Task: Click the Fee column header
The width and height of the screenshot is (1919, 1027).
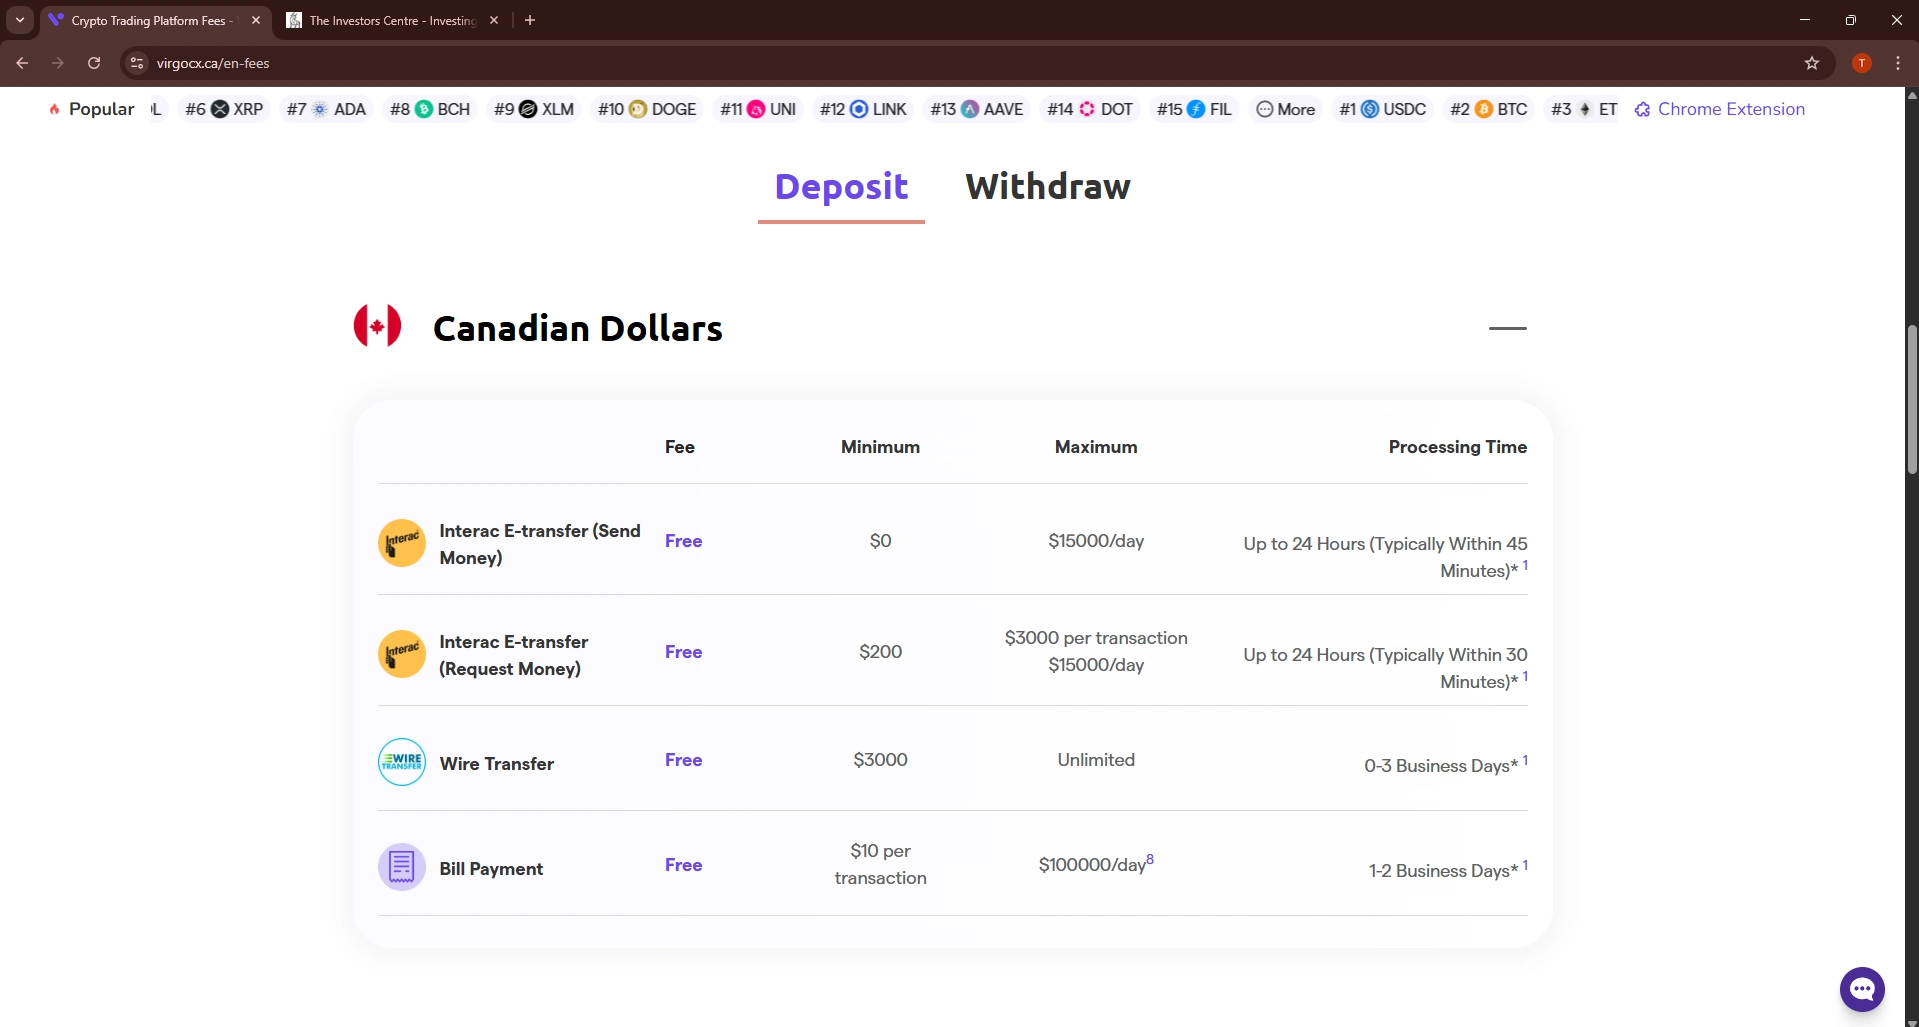Action: pos(680,447)
